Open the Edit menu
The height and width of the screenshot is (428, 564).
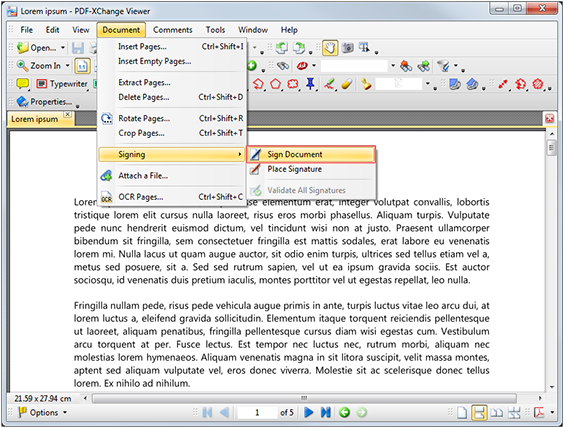53,30
